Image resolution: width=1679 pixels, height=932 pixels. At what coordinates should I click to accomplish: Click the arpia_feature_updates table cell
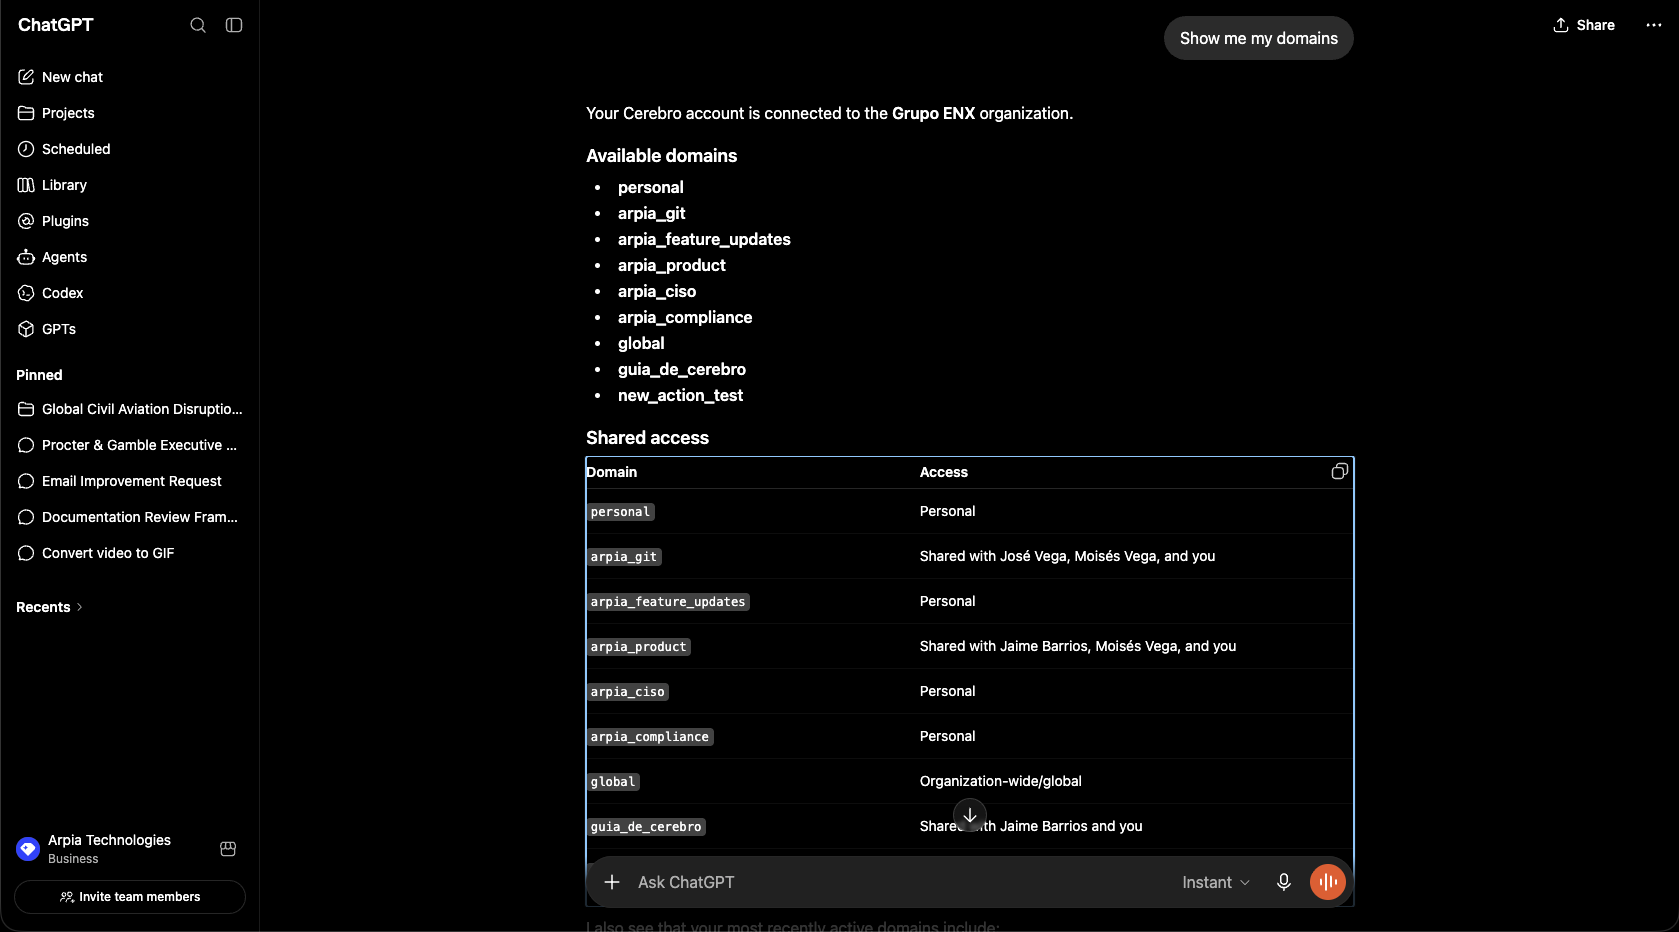click(x=668, y=602)
